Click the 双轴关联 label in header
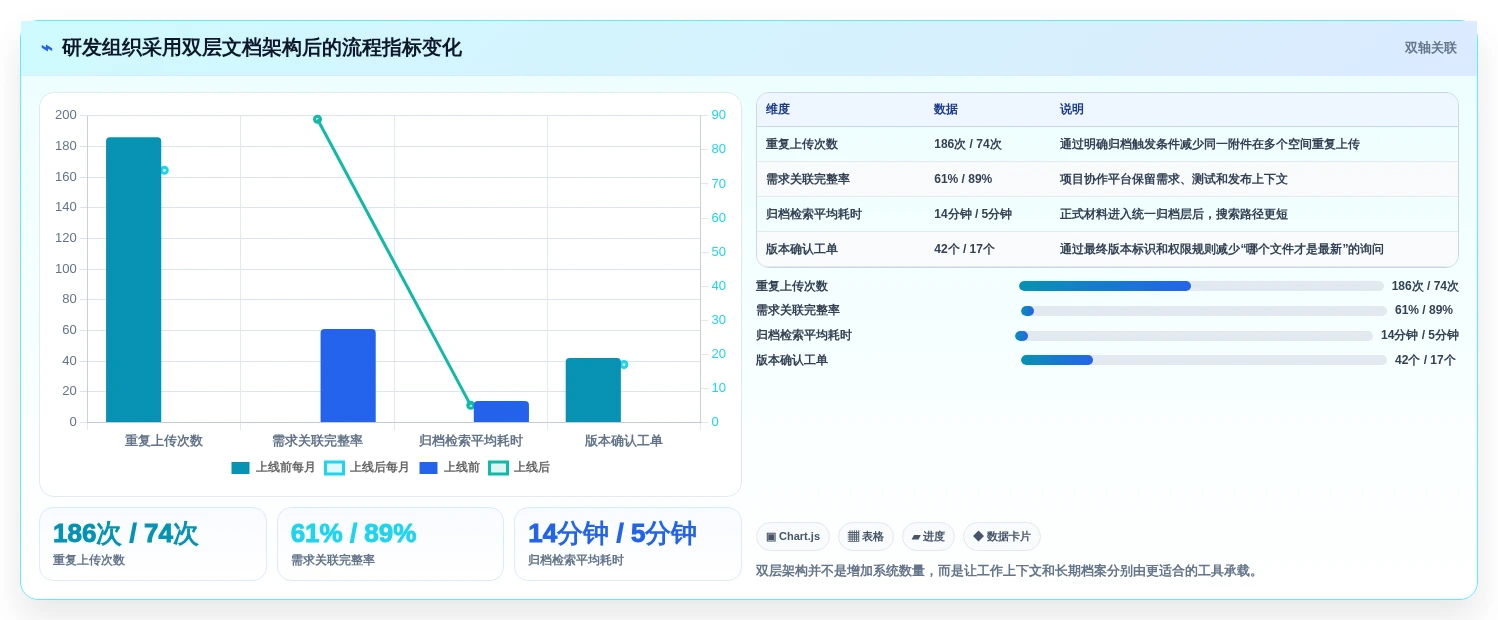 (1430, 48)
